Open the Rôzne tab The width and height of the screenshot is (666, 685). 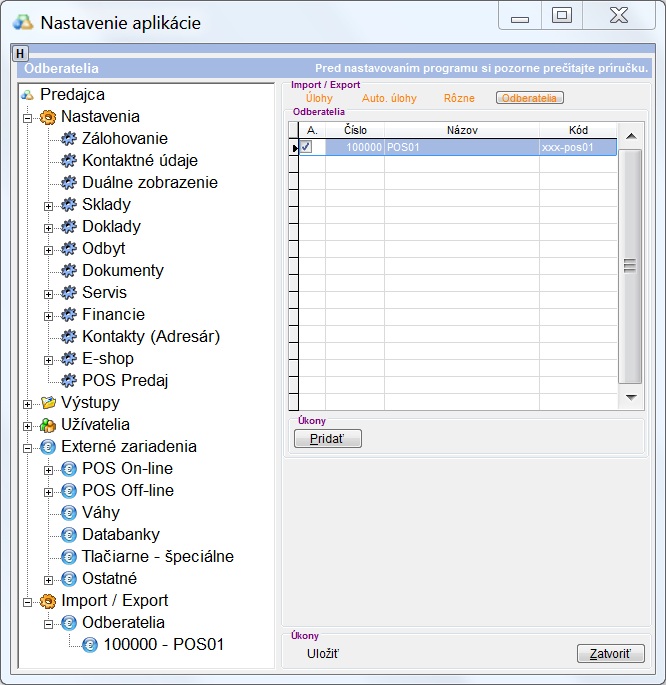459,98
